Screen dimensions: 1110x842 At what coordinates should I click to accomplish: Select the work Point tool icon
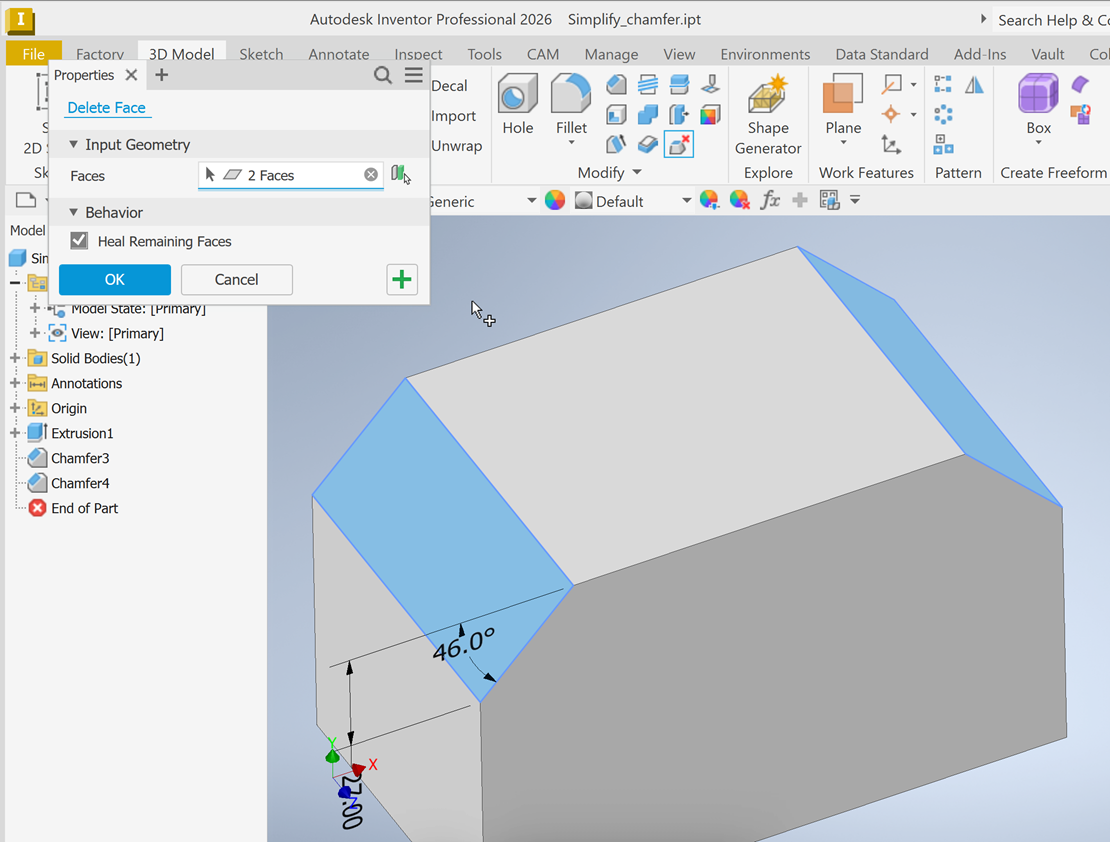pyautogui.click(x=891, y=114)
